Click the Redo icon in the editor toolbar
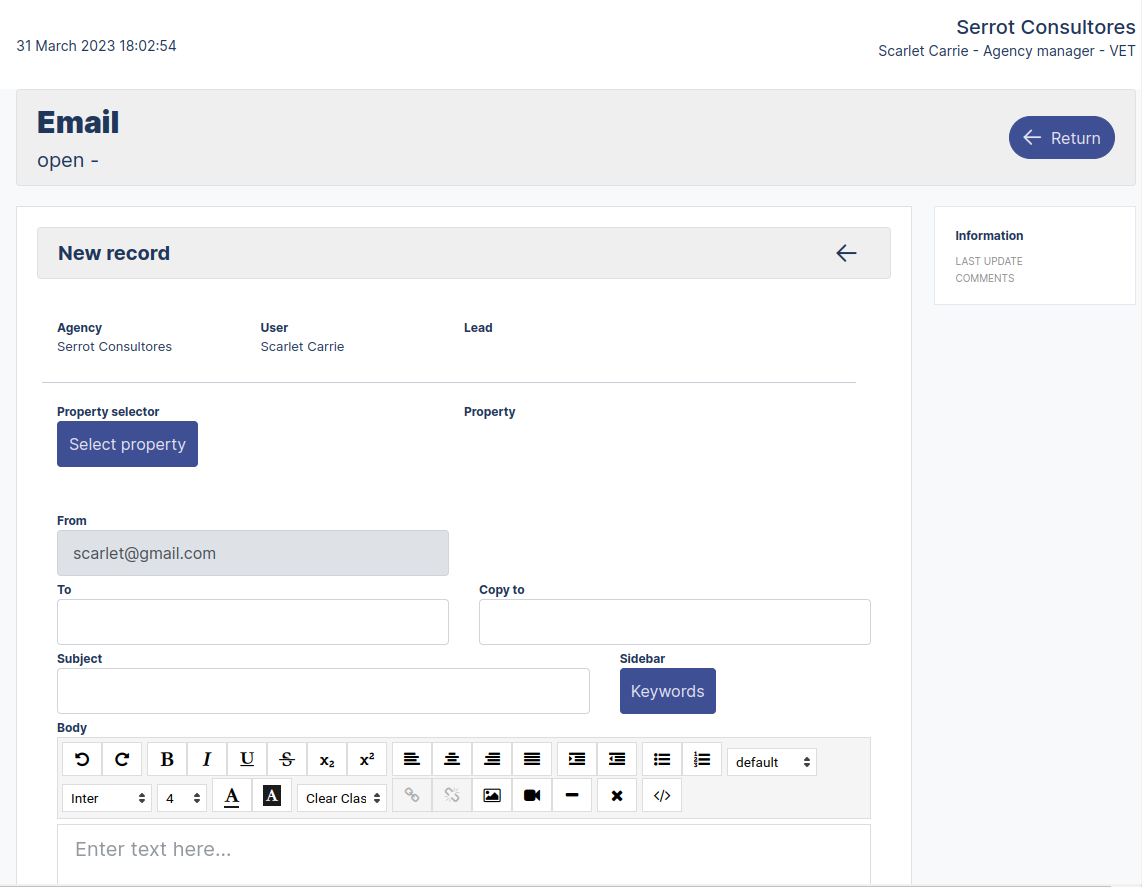This screenshot has height=887, width=1142. 122,759
